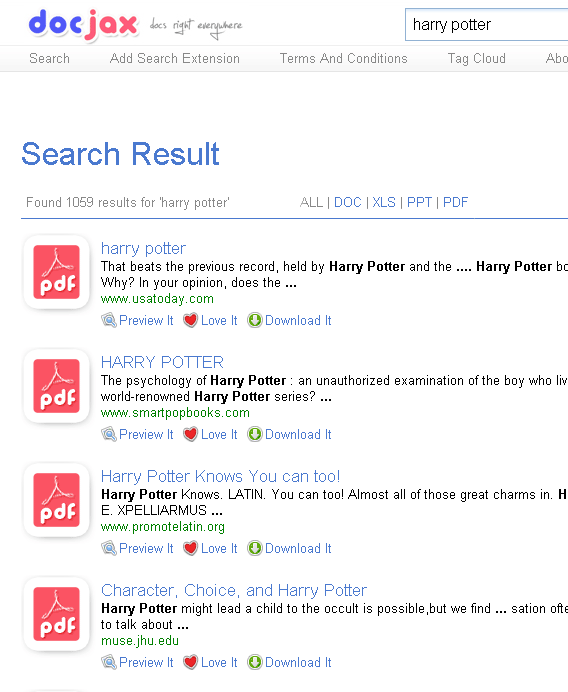
Task: Click 'Love It' under usatoday result
Action: click(219, 320)
